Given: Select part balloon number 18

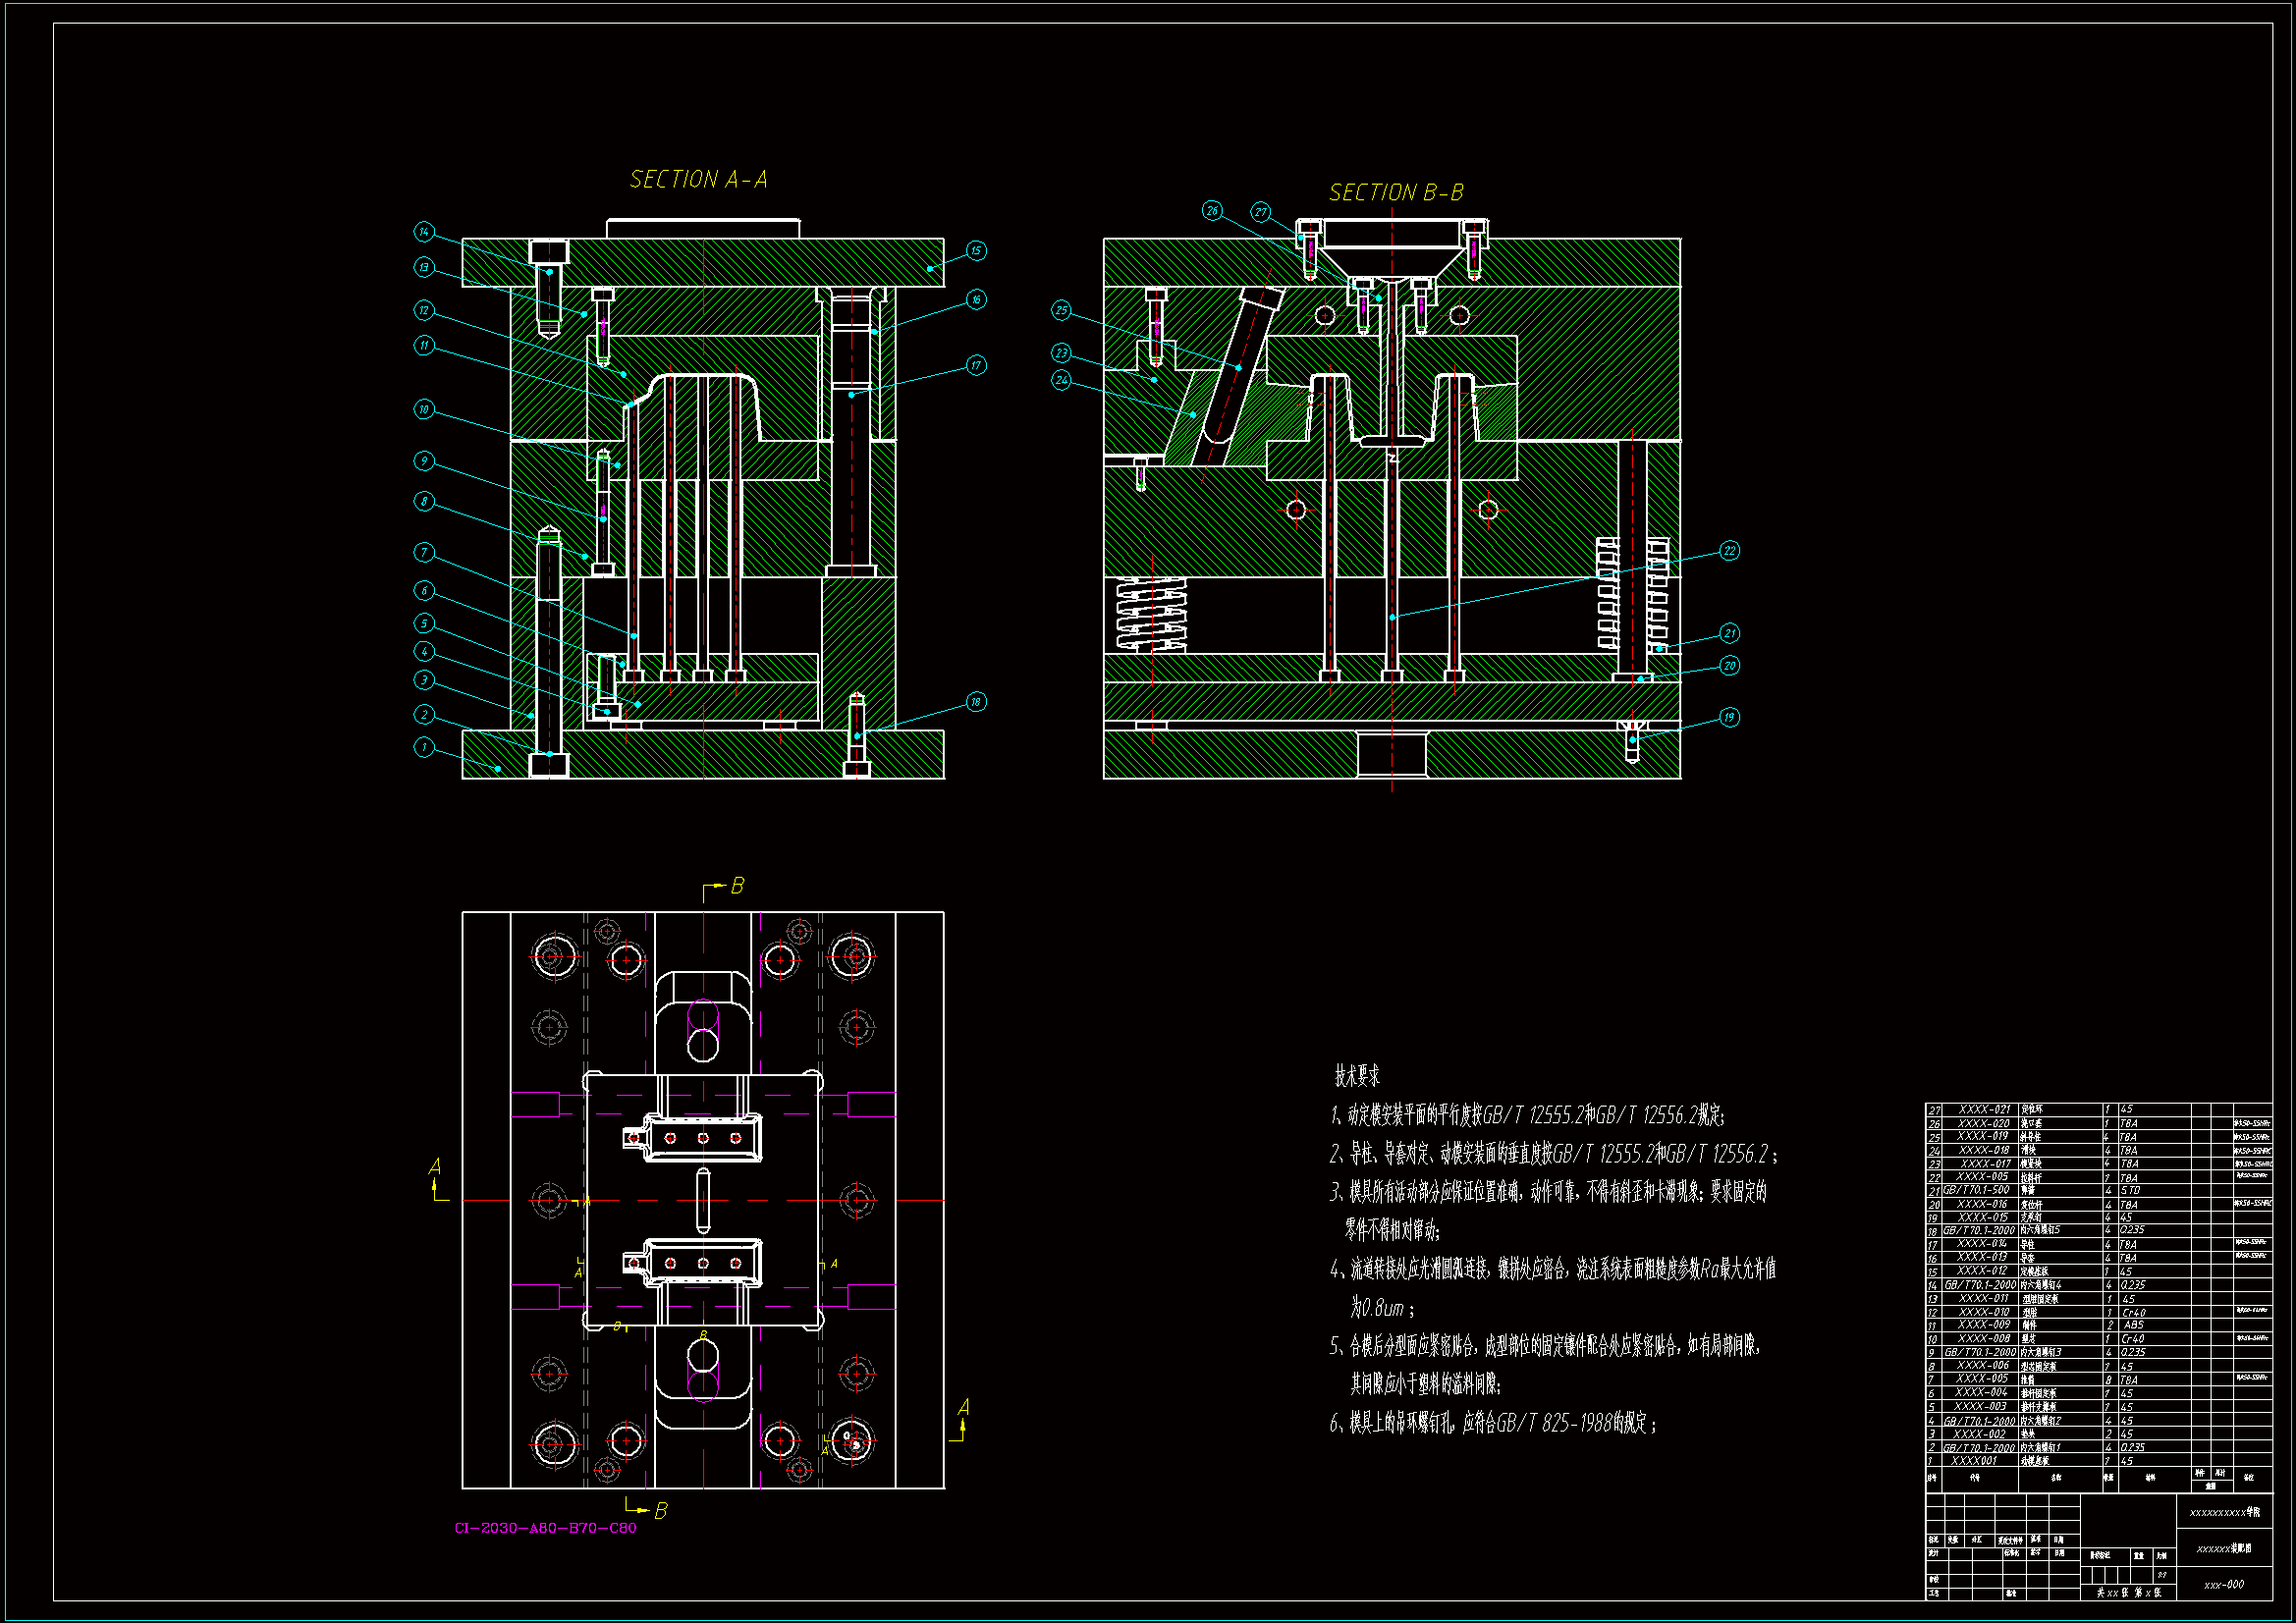Looking at the screenshot, I should pyautogui.click(x=976, y=702).
